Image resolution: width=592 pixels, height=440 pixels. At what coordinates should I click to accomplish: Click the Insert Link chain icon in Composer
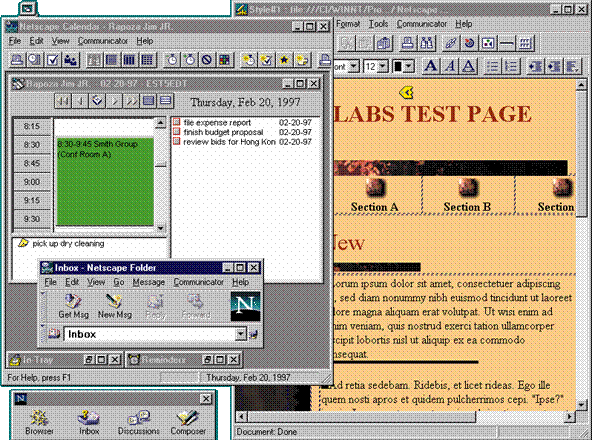451,43
